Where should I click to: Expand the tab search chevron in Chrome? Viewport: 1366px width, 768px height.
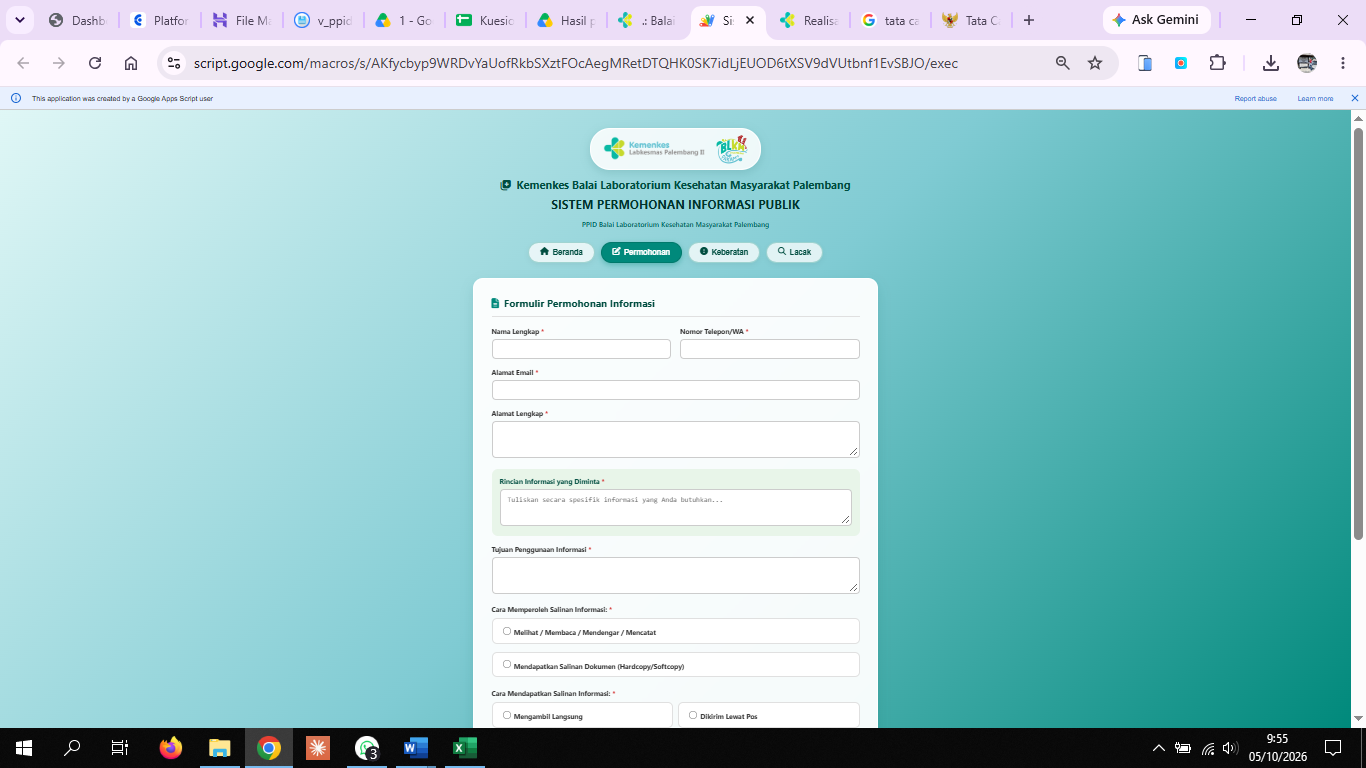pyautogui.click(x=19, y=20)
